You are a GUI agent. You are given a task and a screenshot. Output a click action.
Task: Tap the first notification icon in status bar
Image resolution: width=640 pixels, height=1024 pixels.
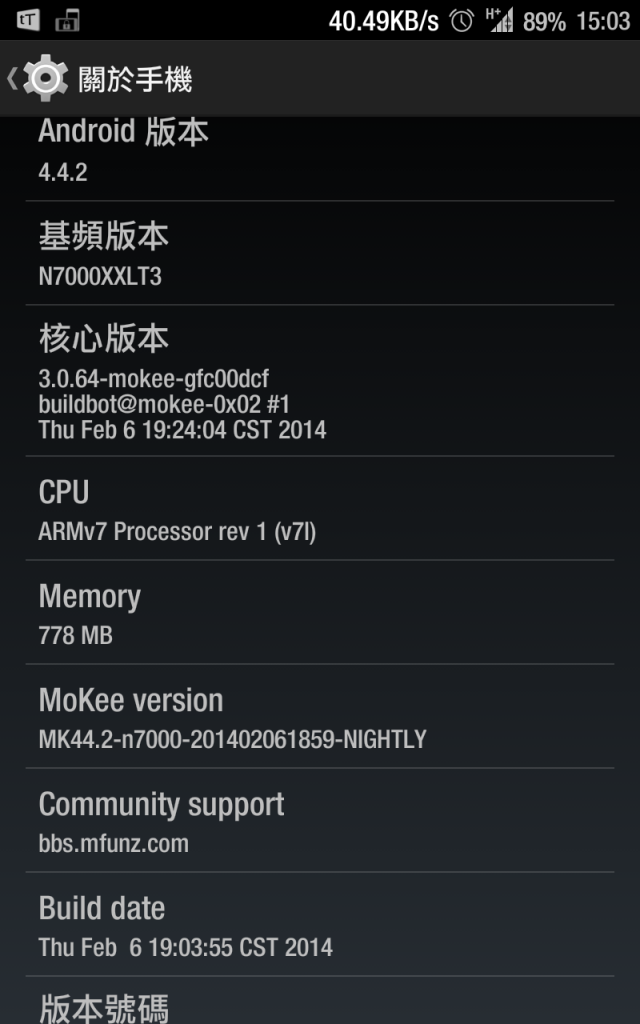pyautogui.click(x=27, y=20)
